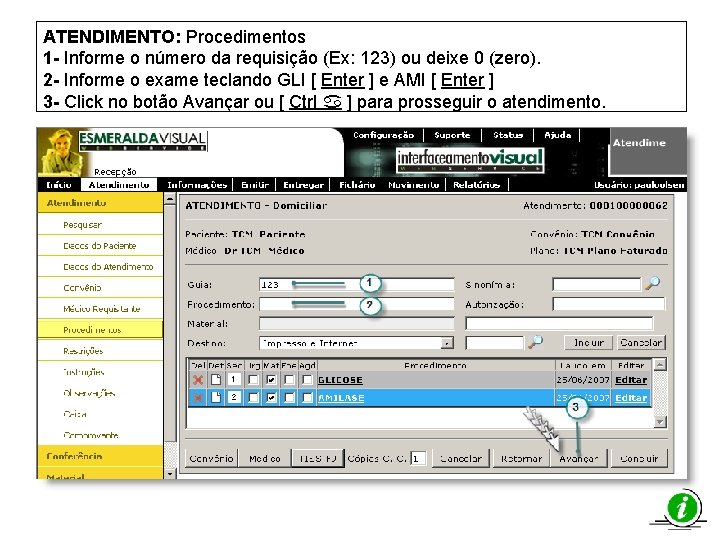Open details page icon for AMILASE
Viewport: 720px width, 540px height.
pyautogui.click(x=216, y=398)
